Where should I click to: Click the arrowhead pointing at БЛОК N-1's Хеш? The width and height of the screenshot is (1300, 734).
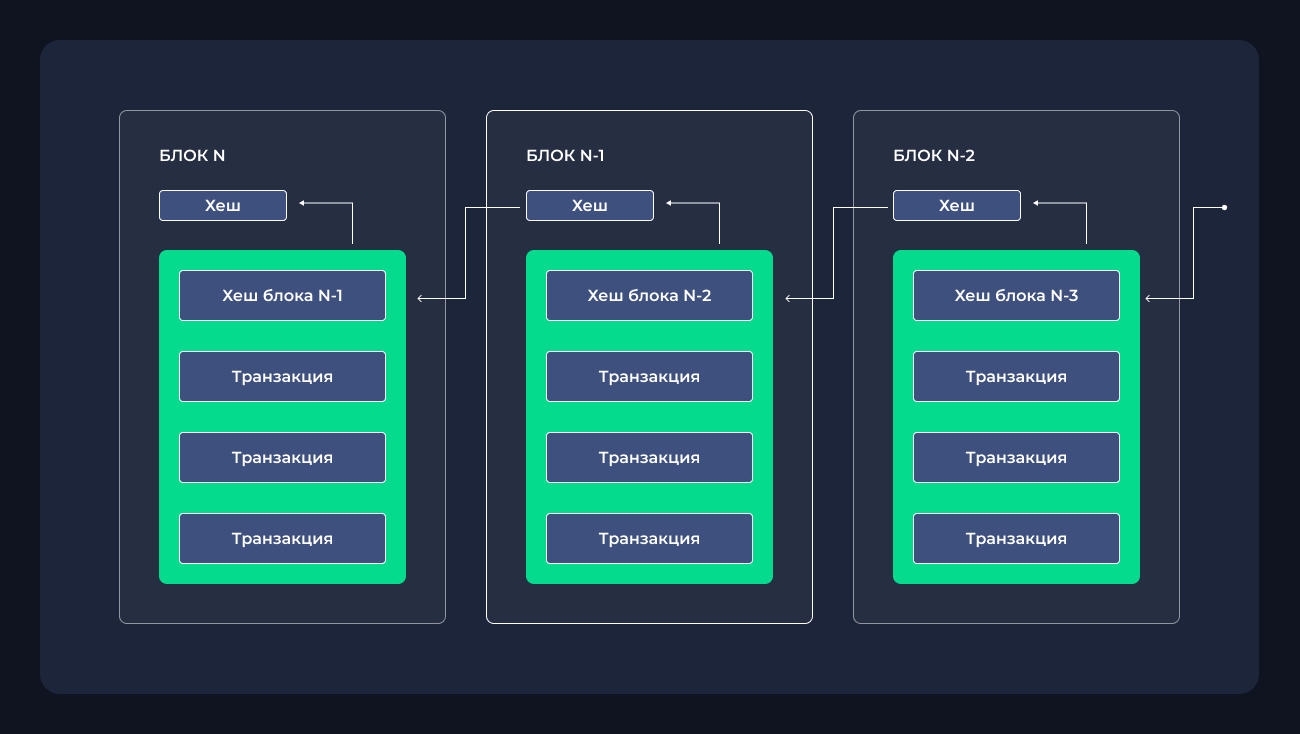pos(669,203)
